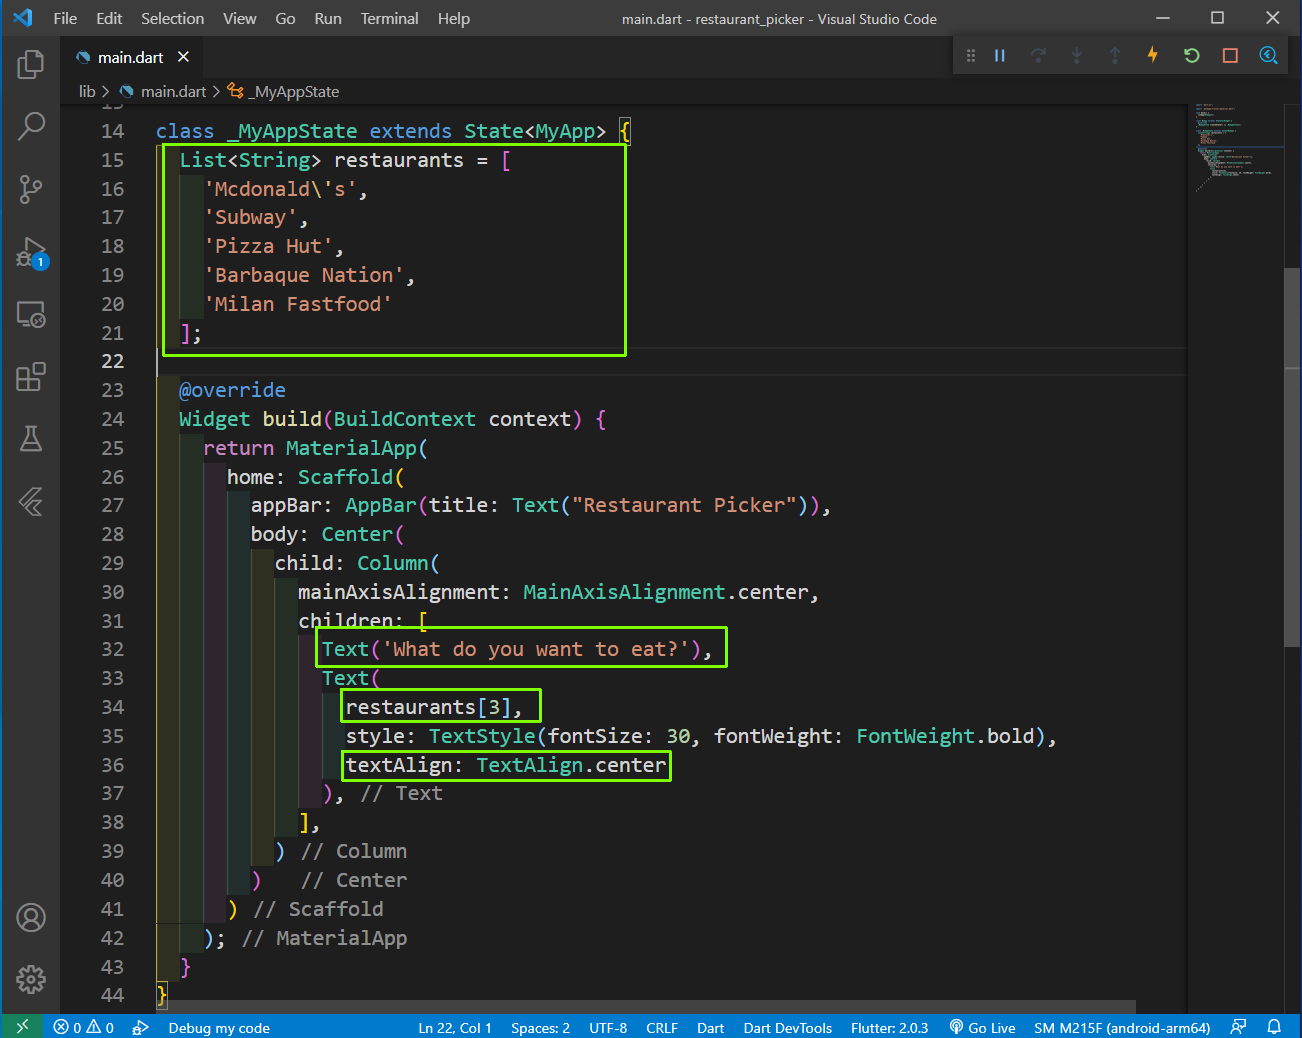Click Flutter: 2.0.3 version status item
This screenshot has width=1302, height=1038.
coord(889,1027)
